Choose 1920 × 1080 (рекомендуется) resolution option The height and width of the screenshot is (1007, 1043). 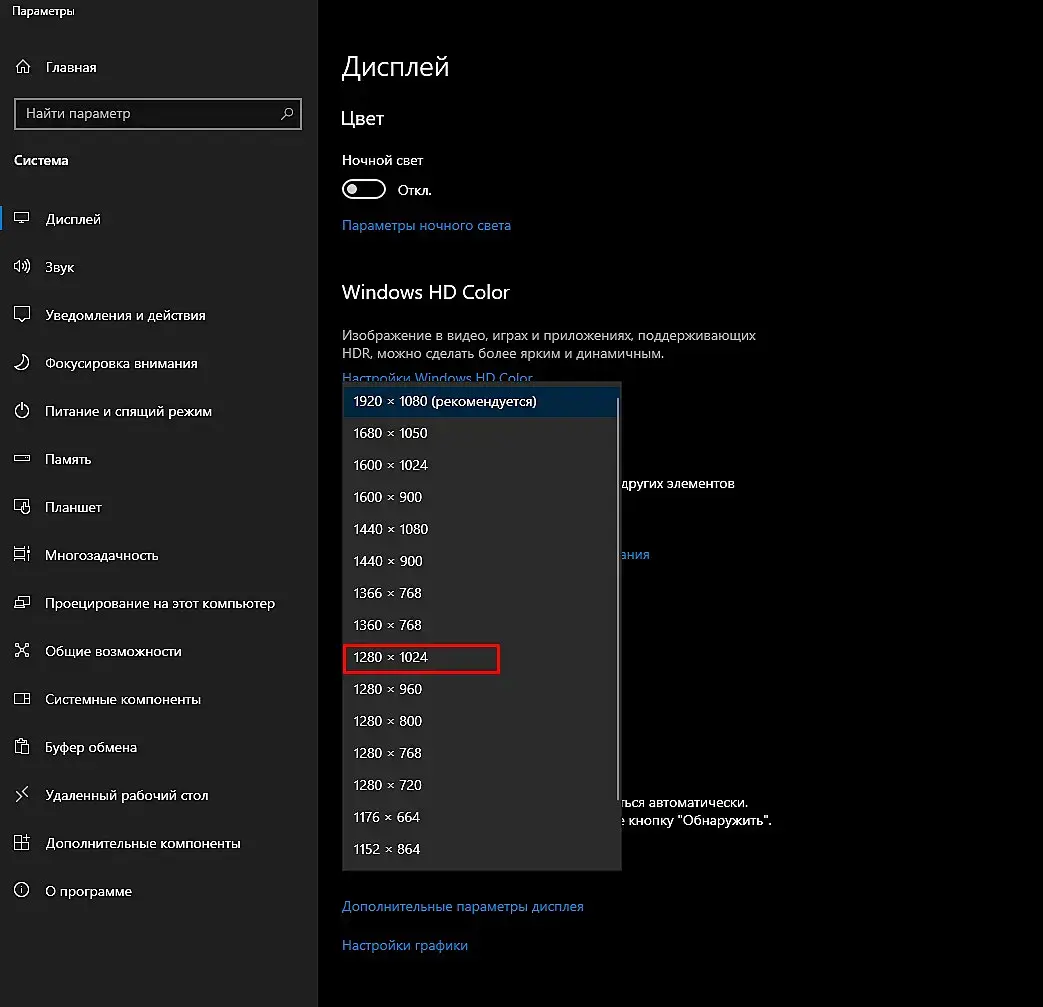point(480,401)
